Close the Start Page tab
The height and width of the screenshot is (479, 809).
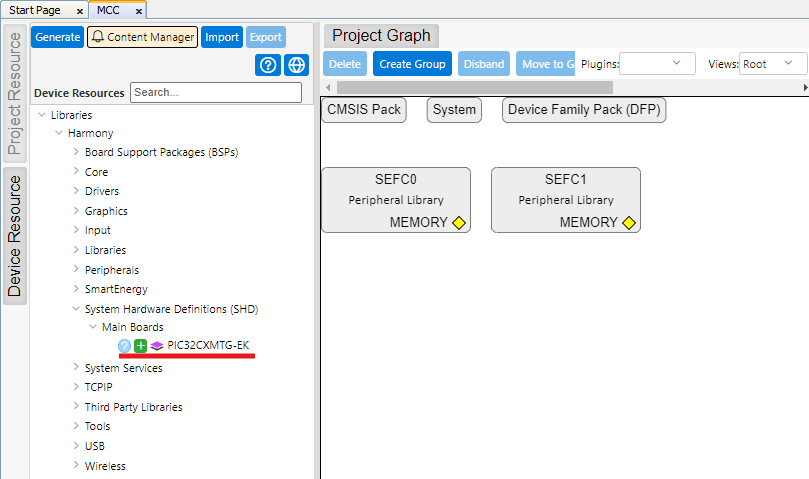80,11
